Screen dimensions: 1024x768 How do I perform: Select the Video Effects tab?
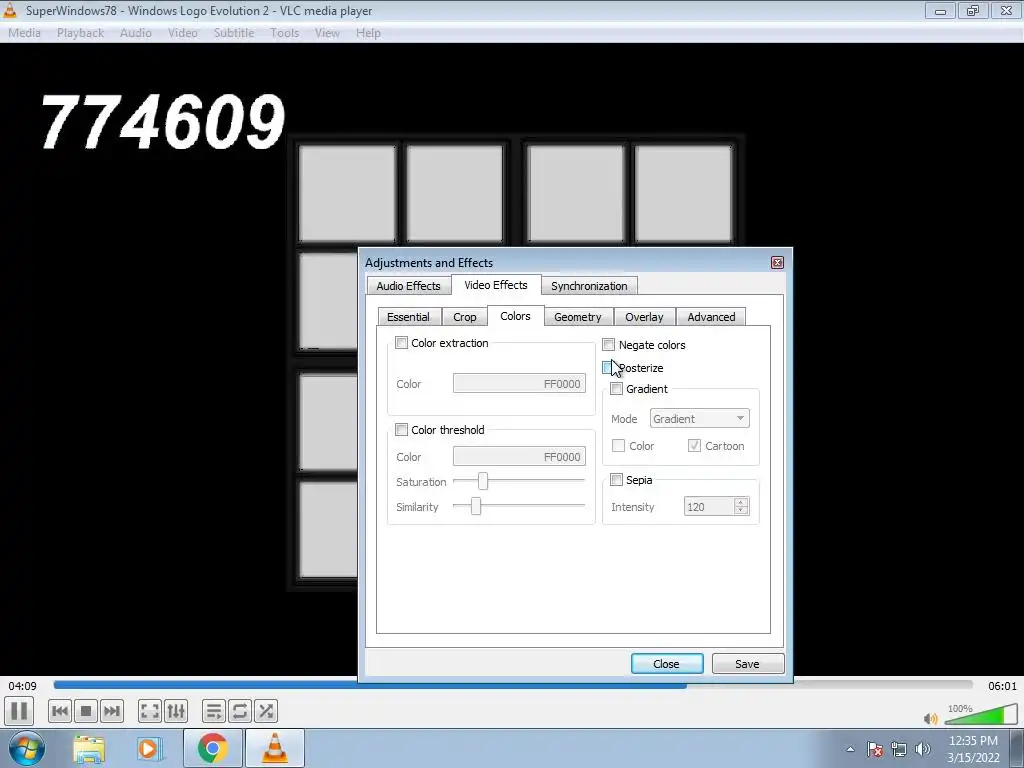click(x=496, y=285)
